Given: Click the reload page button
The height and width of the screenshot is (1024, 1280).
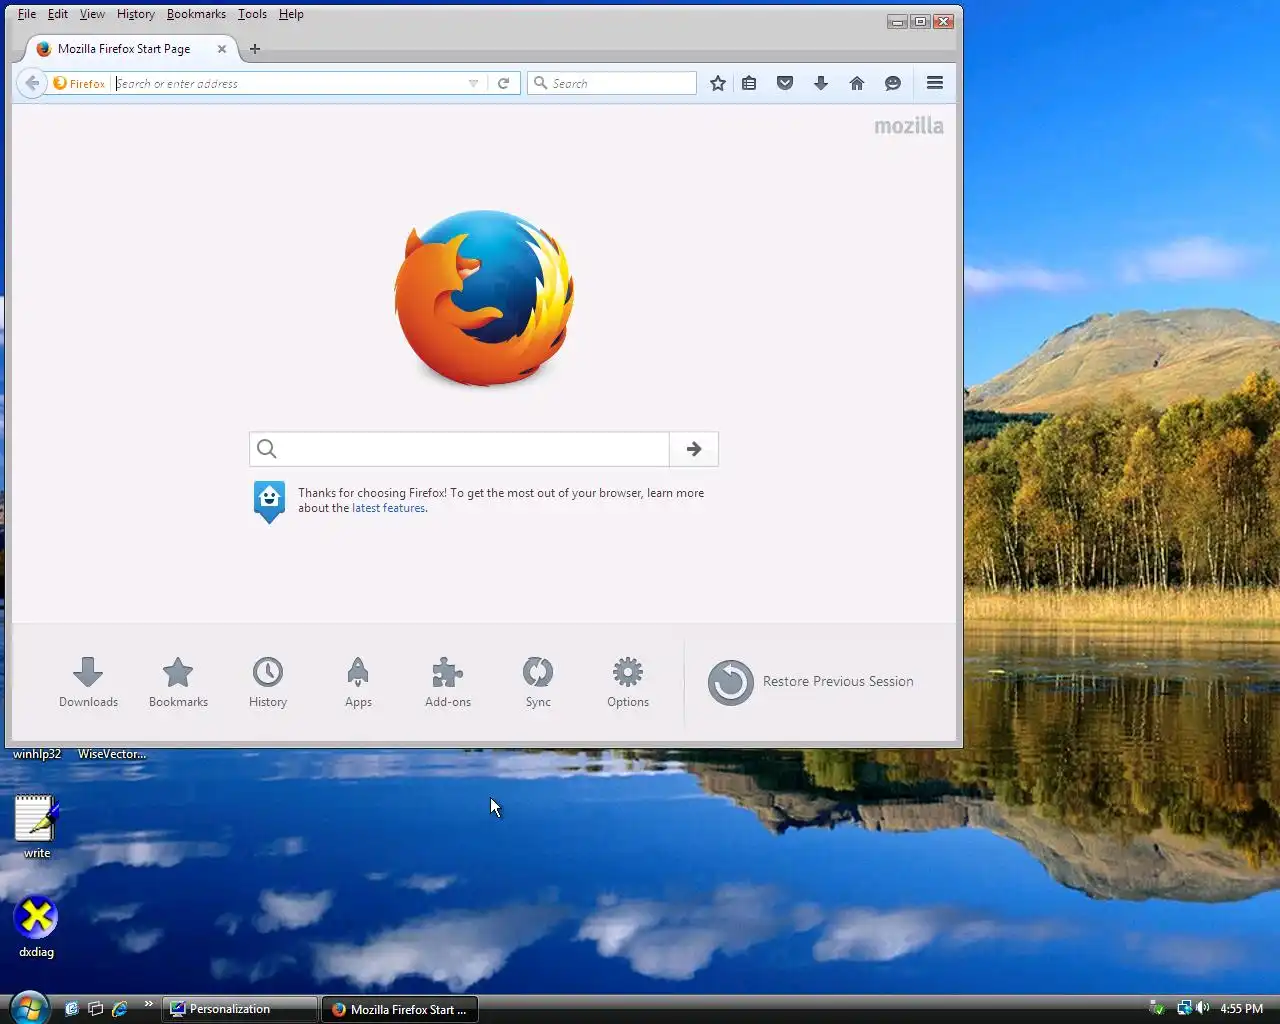Looking at the screenshot, I should click(x=504, y=83).
